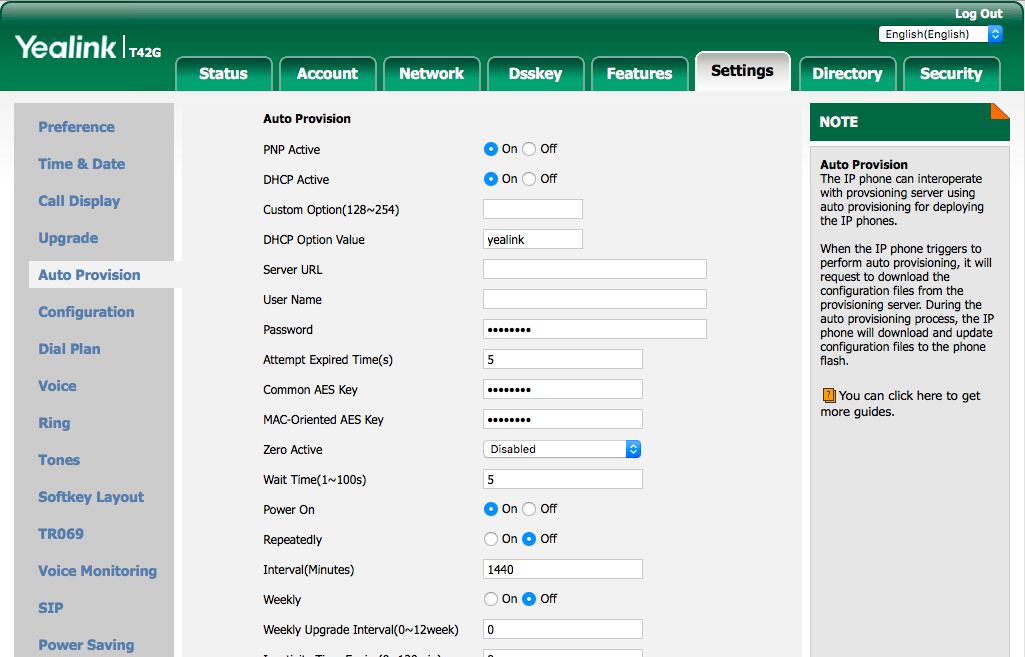
Task: Focus the Interval(Minutes) field
Action: (562, 569)
